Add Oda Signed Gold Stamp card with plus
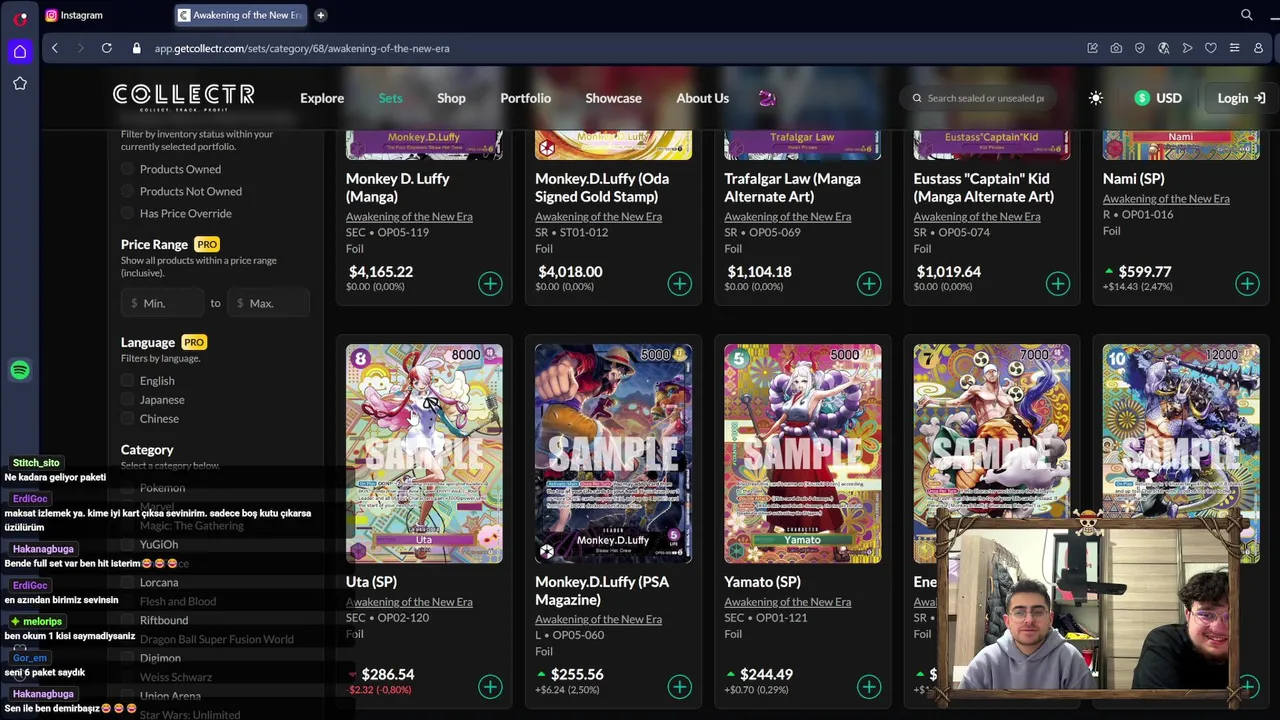The height and width of the screenshot is (720, 1280). (679, 284)
